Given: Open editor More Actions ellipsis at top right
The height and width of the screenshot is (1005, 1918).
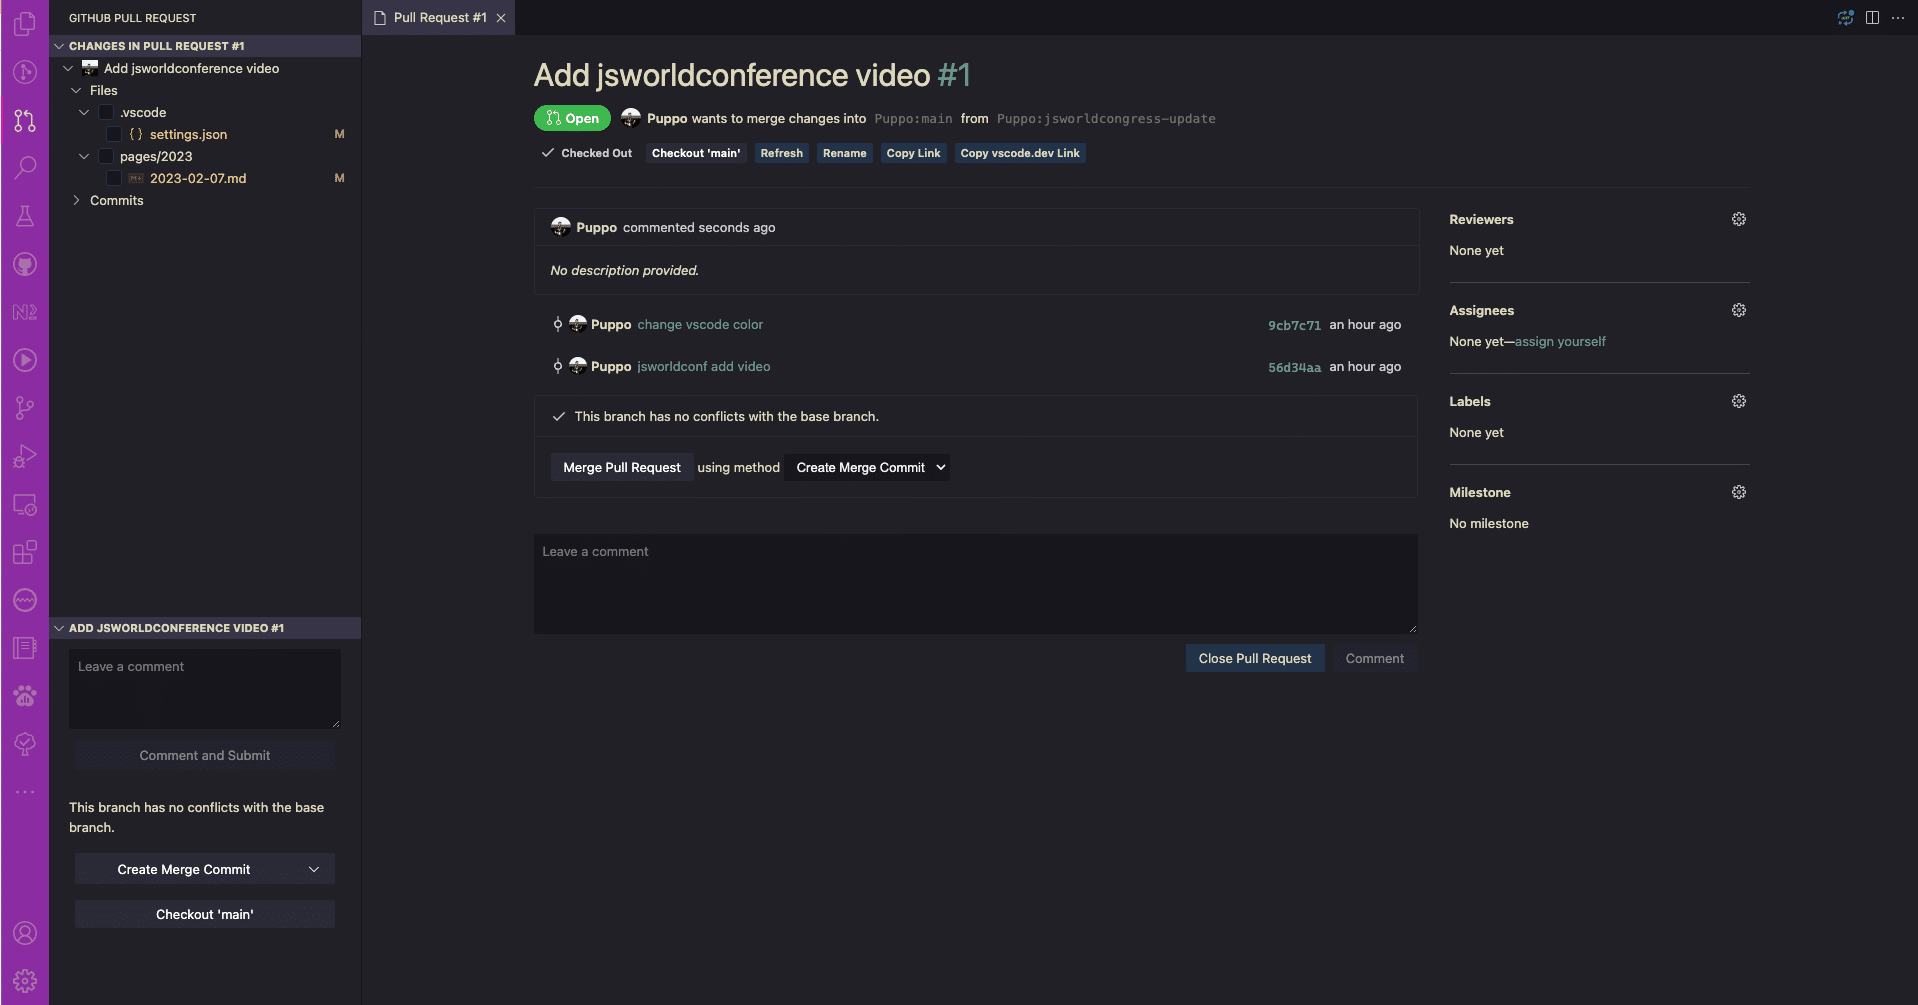Looking at the screenshot, I should point(1898,18).
